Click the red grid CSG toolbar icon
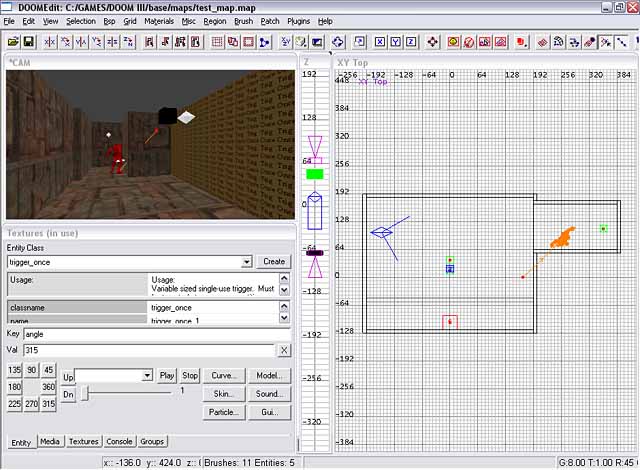The height and width of the screenshot is (470, 640). coord(217,42)
